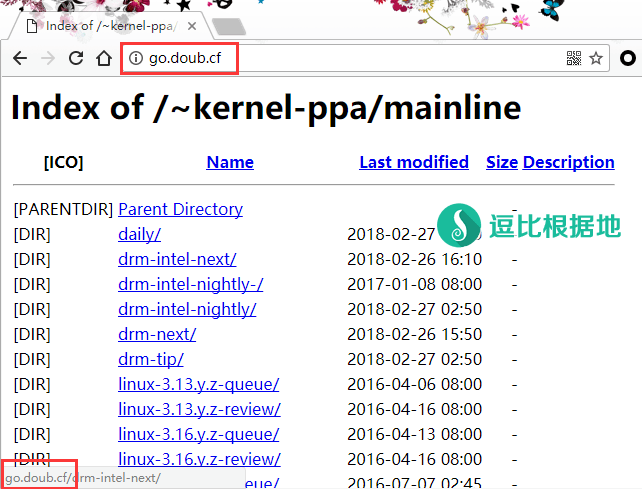Select the 'Index of /~kernel-ppa/' tab
Image resolution: width=642 pixels, height=489 pixels.
[105, 24]
